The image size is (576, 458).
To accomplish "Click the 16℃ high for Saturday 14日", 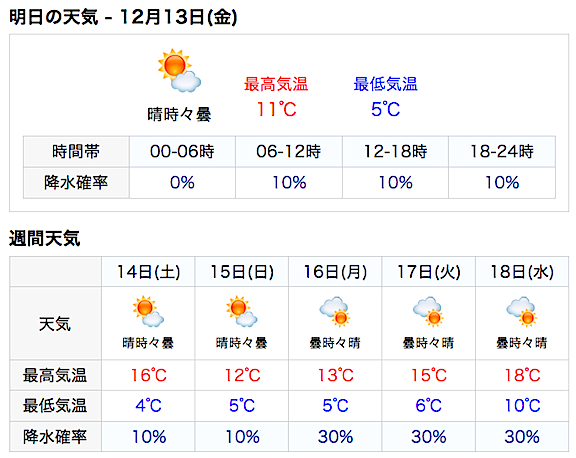I will [x=148, y=375].
